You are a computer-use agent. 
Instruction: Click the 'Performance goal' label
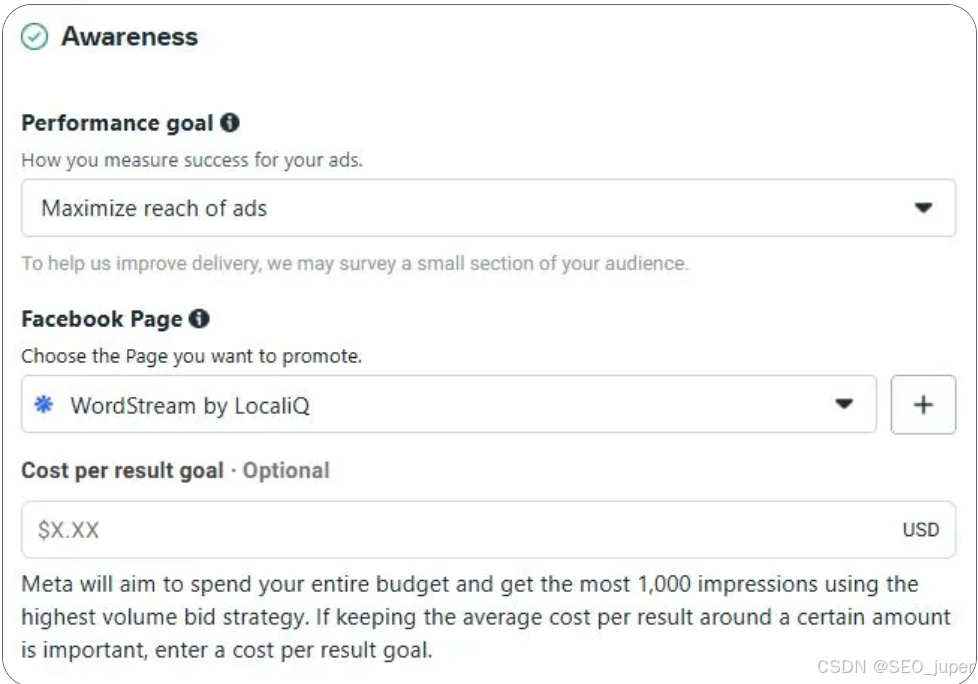click(x=117, y=123)
